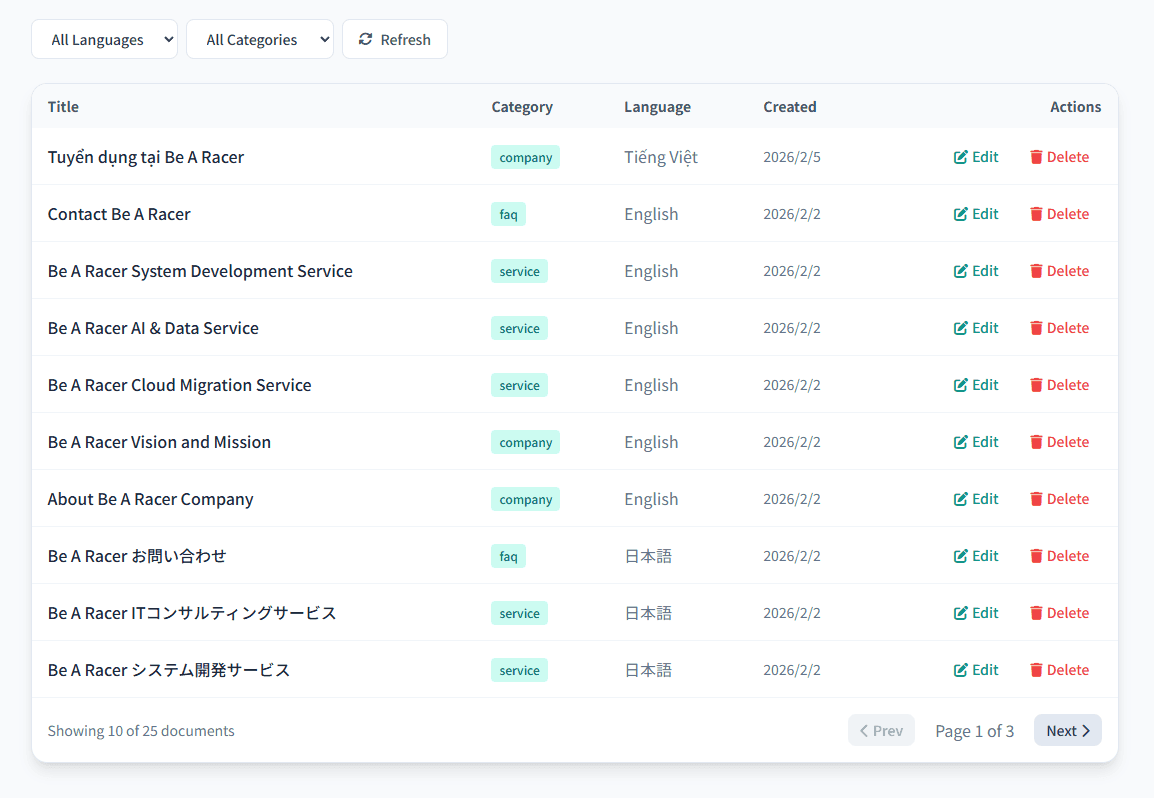Click trash icon for Contact Be A Racer
Viewport: 1154px width, 798px height.
pyautogui.click(x=1036, y=214)
